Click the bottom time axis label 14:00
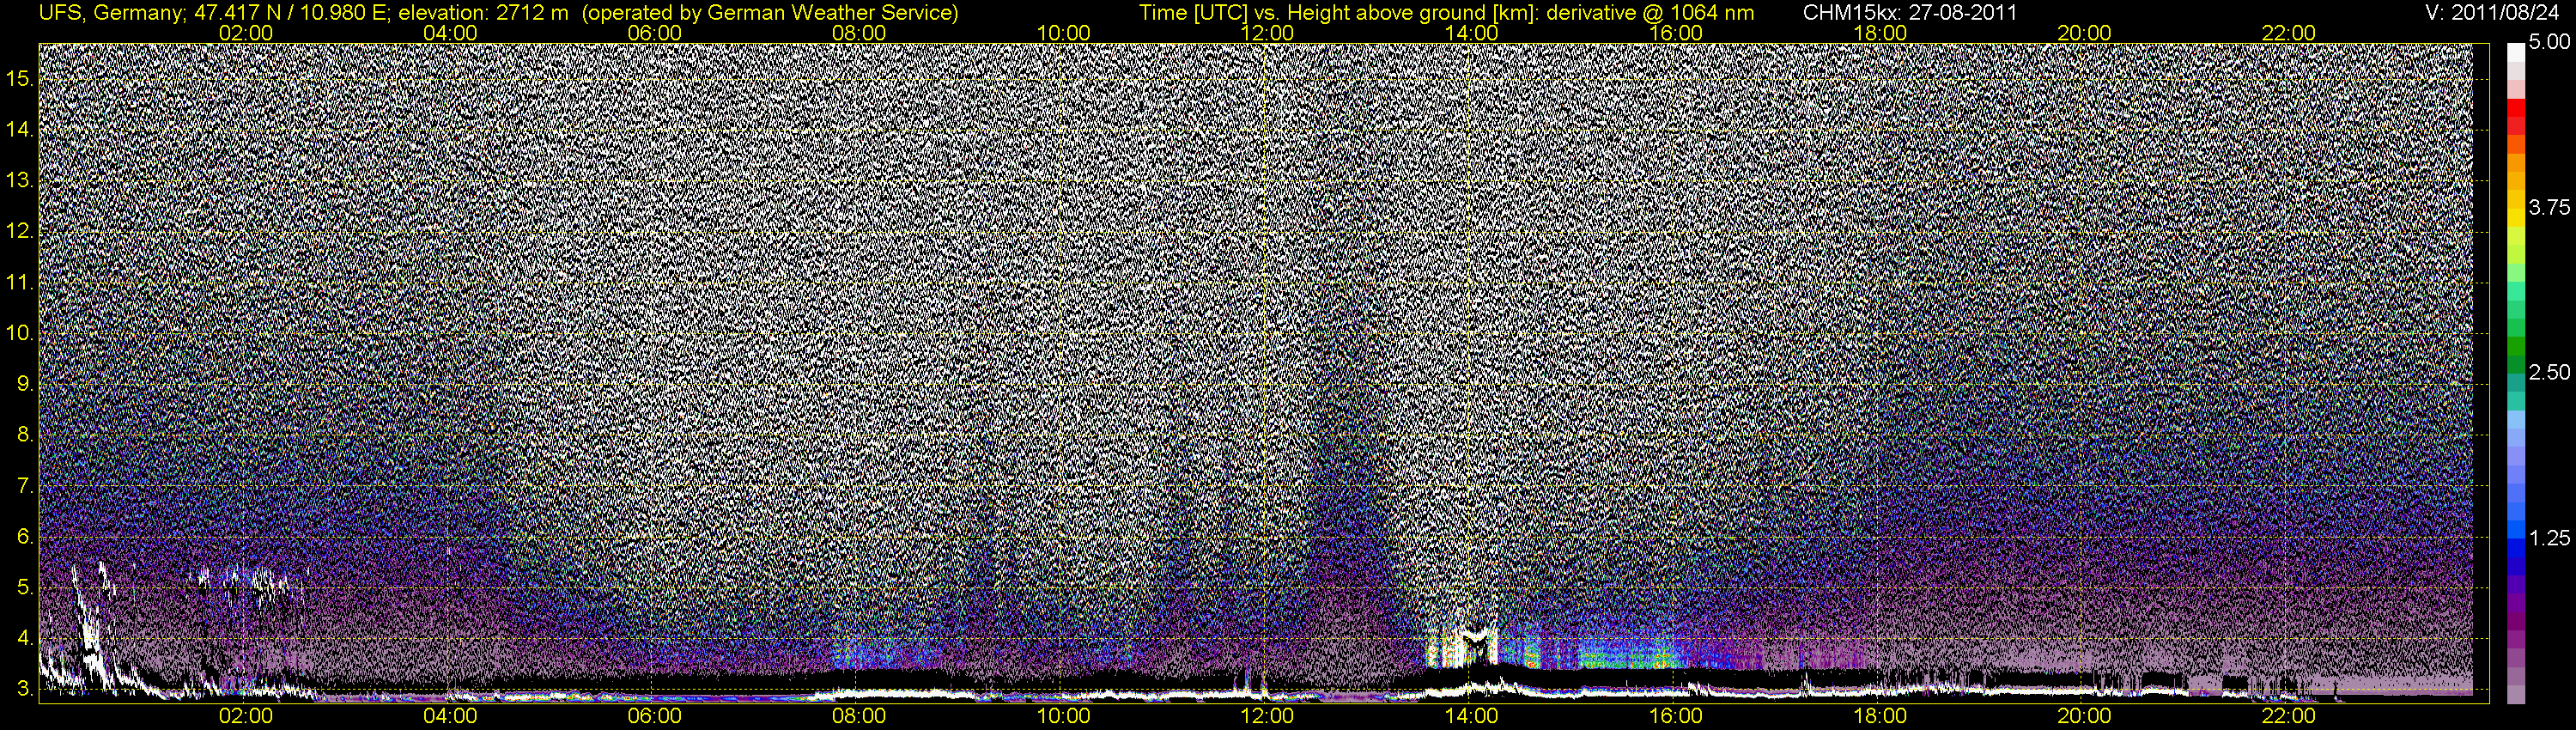Screen dimensions: 2576x730 pos(1472,716)
